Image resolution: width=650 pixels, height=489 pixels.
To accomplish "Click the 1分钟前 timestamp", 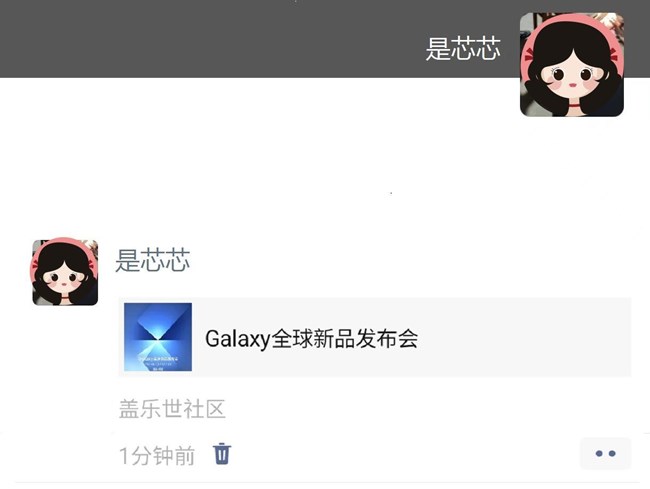I will (x=157, y=455).
